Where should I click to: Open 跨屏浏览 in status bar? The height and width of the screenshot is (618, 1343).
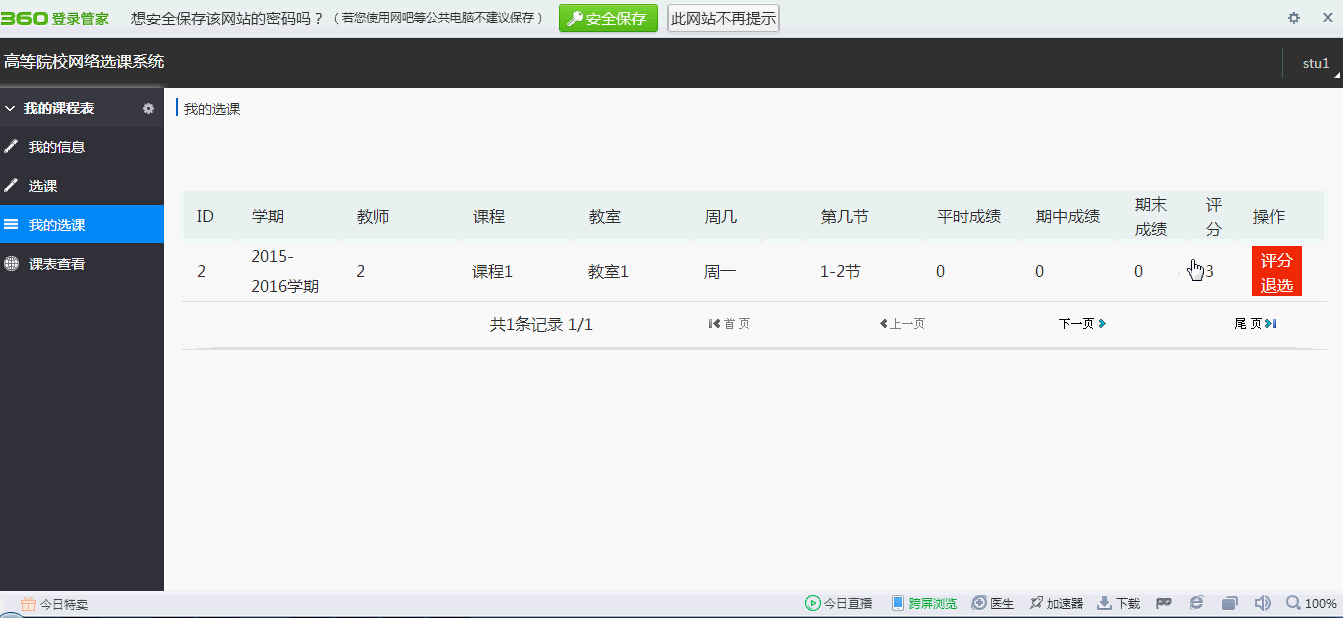[924, 603]
